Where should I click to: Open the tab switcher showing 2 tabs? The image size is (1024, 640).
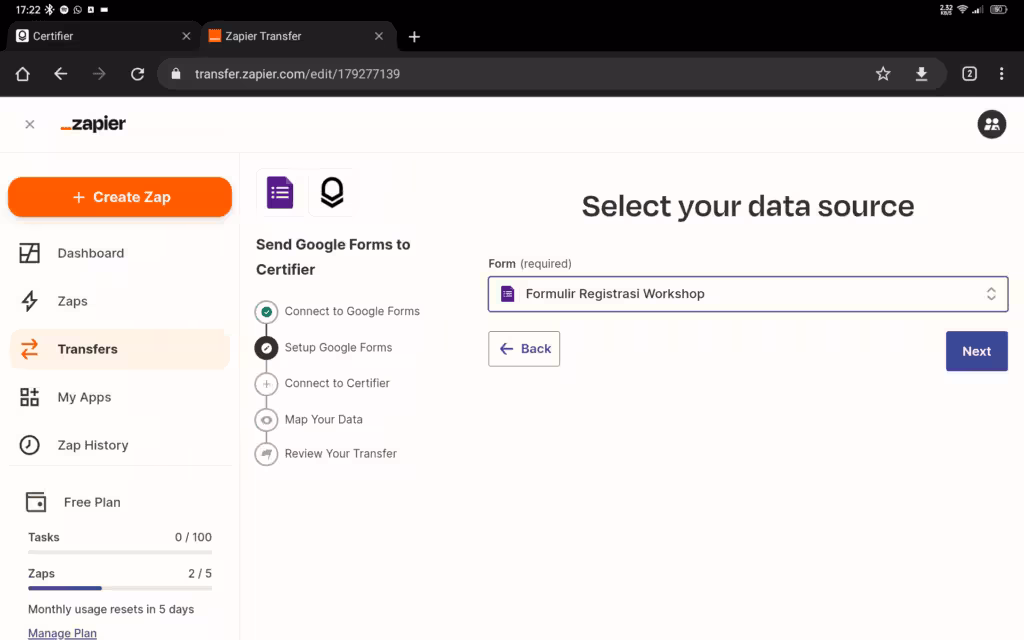pos(969,74)
